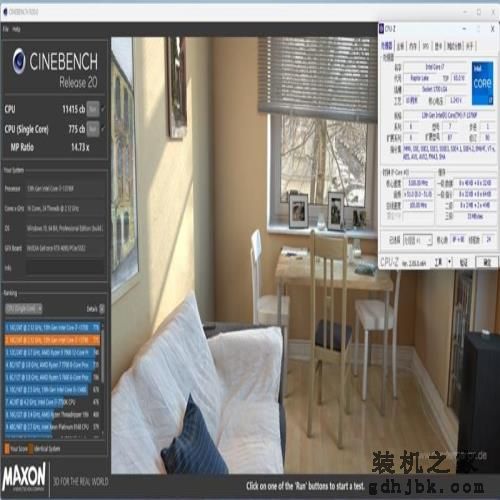This screenshot has height=500, width=500.
Task: Click the Cores x GHz value in Your System
Action: click(65, 209)
